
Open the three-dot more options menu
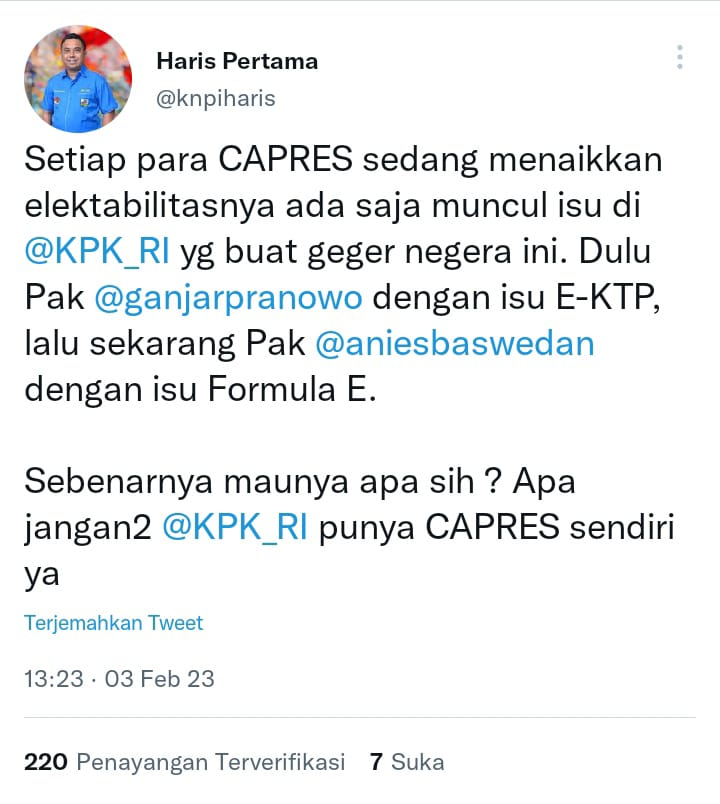[x=679, y=57]
